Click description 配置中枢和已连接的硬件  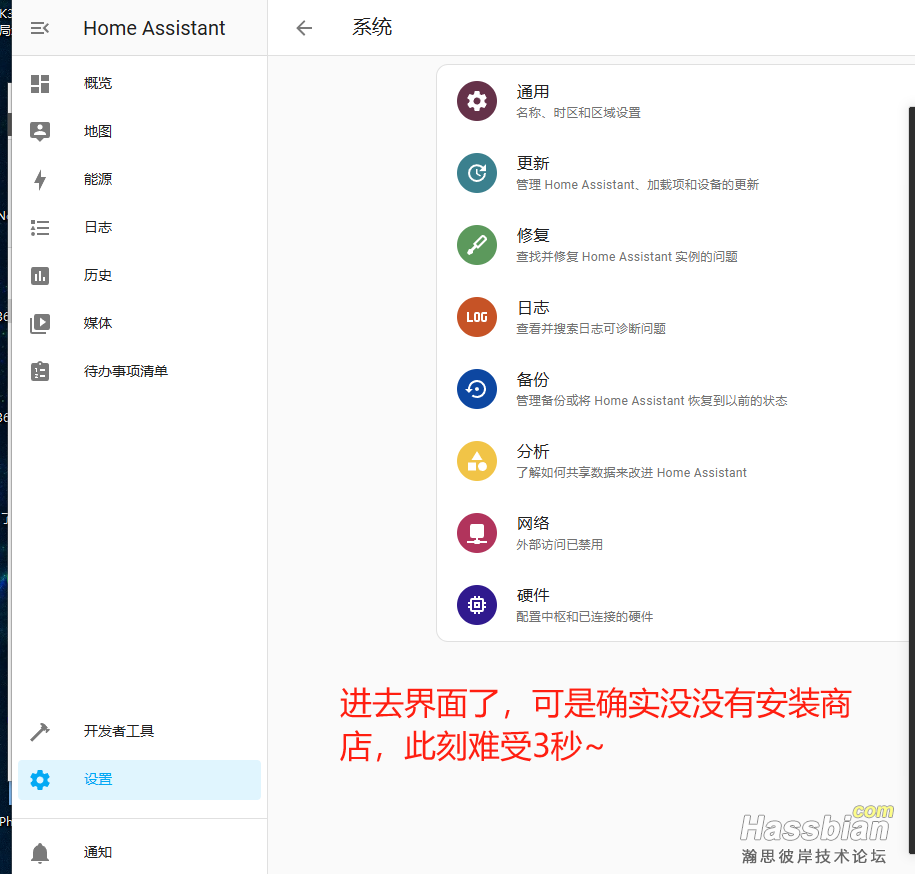click(584, 617)
